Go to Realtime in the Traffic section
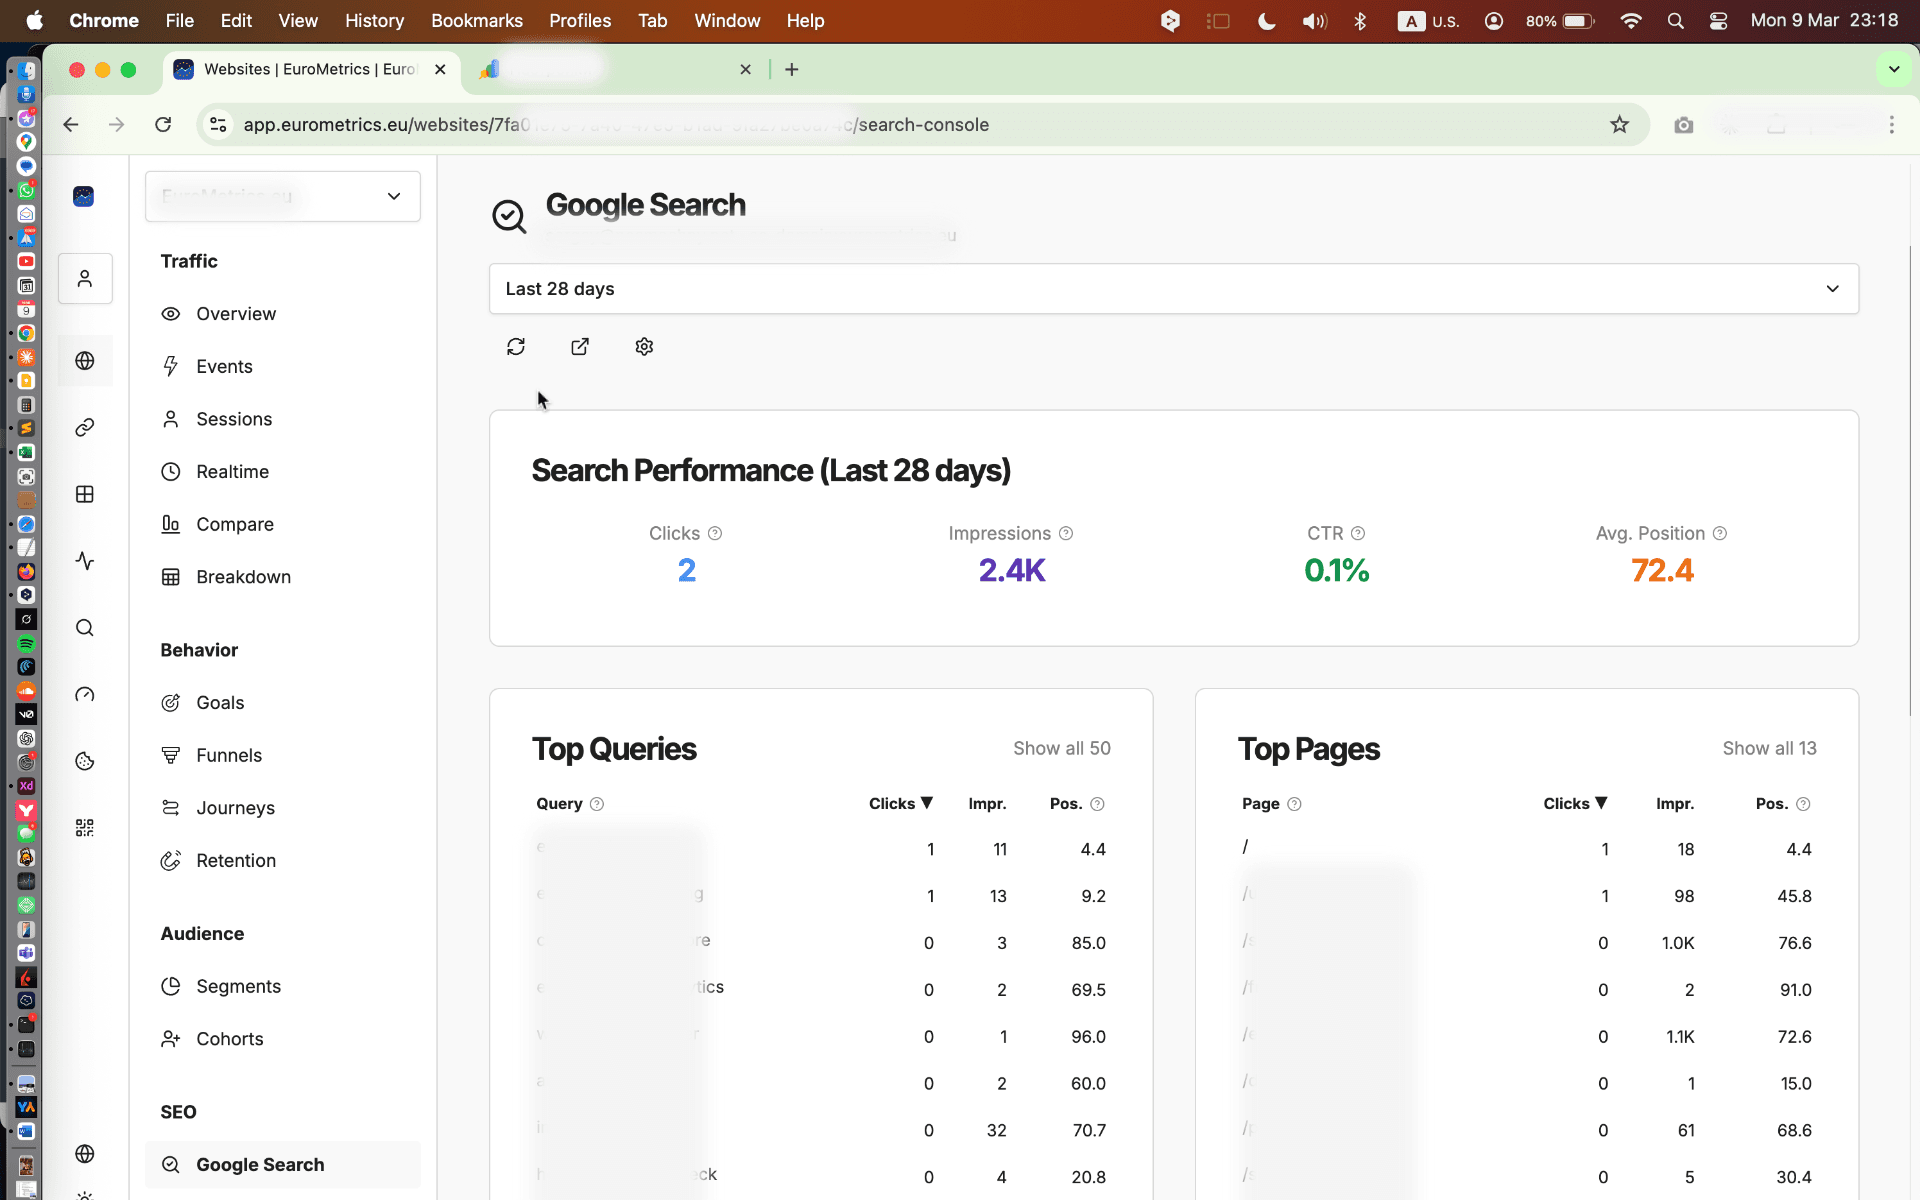The width and height of the screenshot is (1920, 1200). pos(232,472)
